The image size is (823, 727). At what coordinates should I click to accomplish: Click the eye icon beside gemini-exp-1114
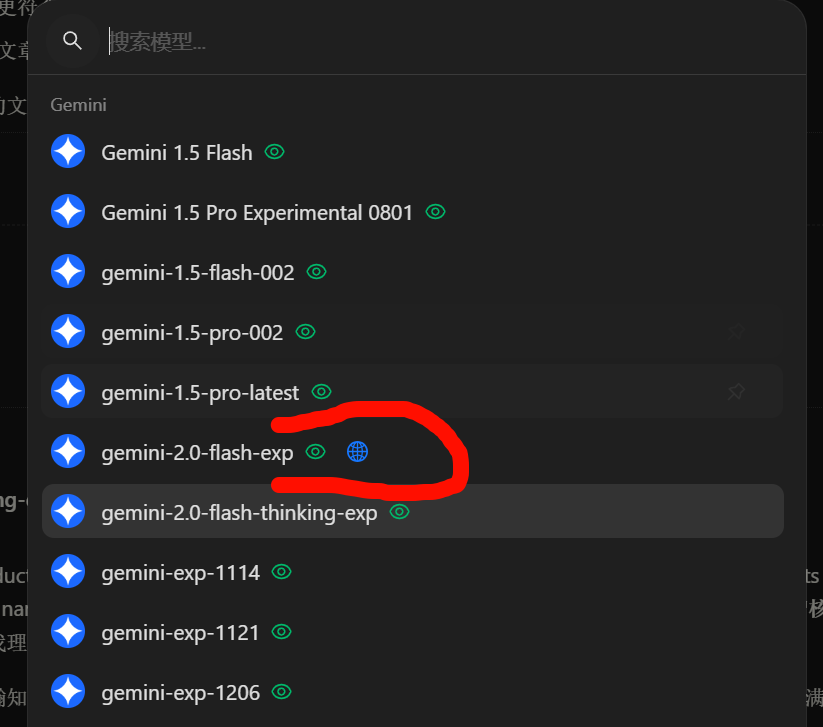pyautogui.click(x=281, y=572)
